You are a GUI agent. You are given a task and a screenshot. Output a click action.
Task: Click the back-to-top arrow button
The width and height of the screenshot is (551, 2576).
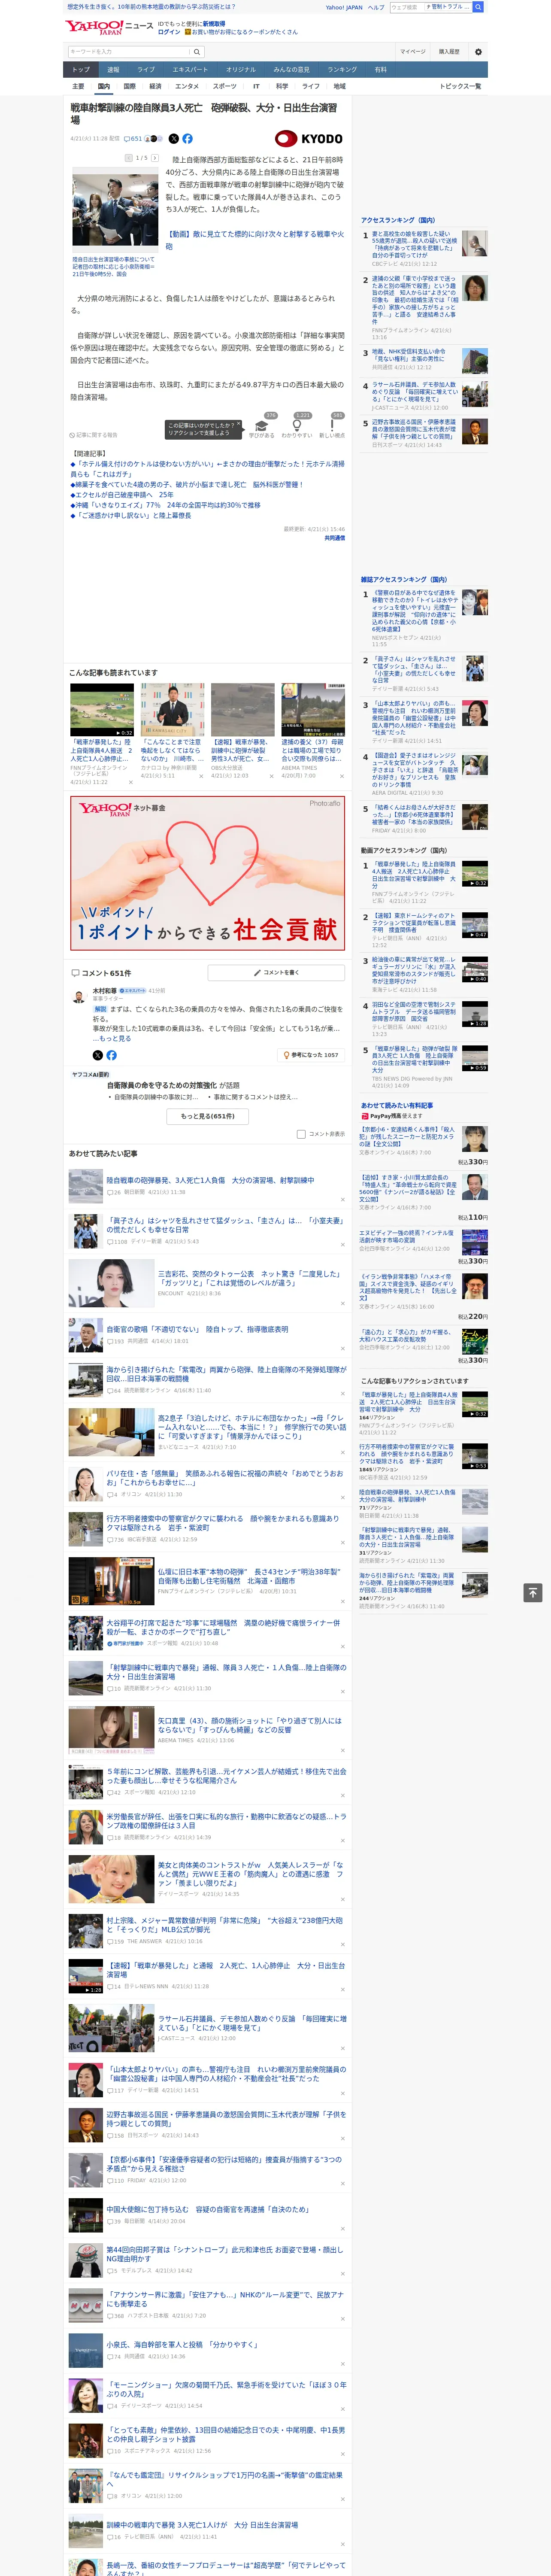(x=533, y=1592)
